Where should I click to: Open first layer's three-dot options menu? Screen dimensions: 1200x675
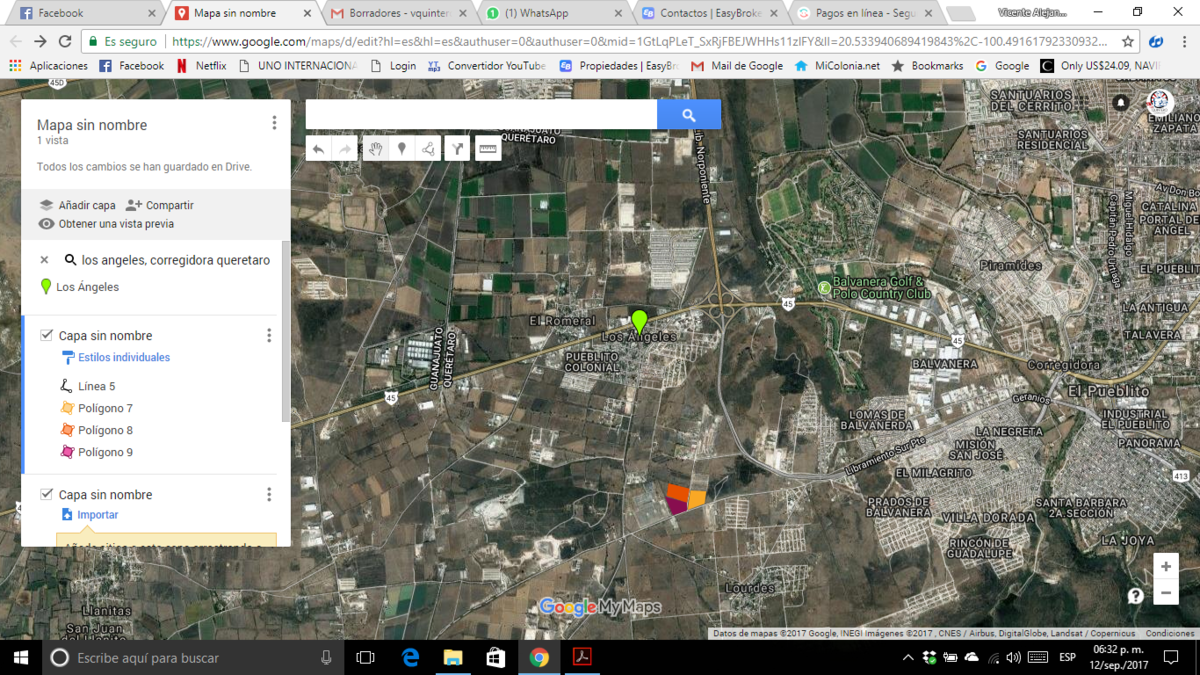coord(269,336)
